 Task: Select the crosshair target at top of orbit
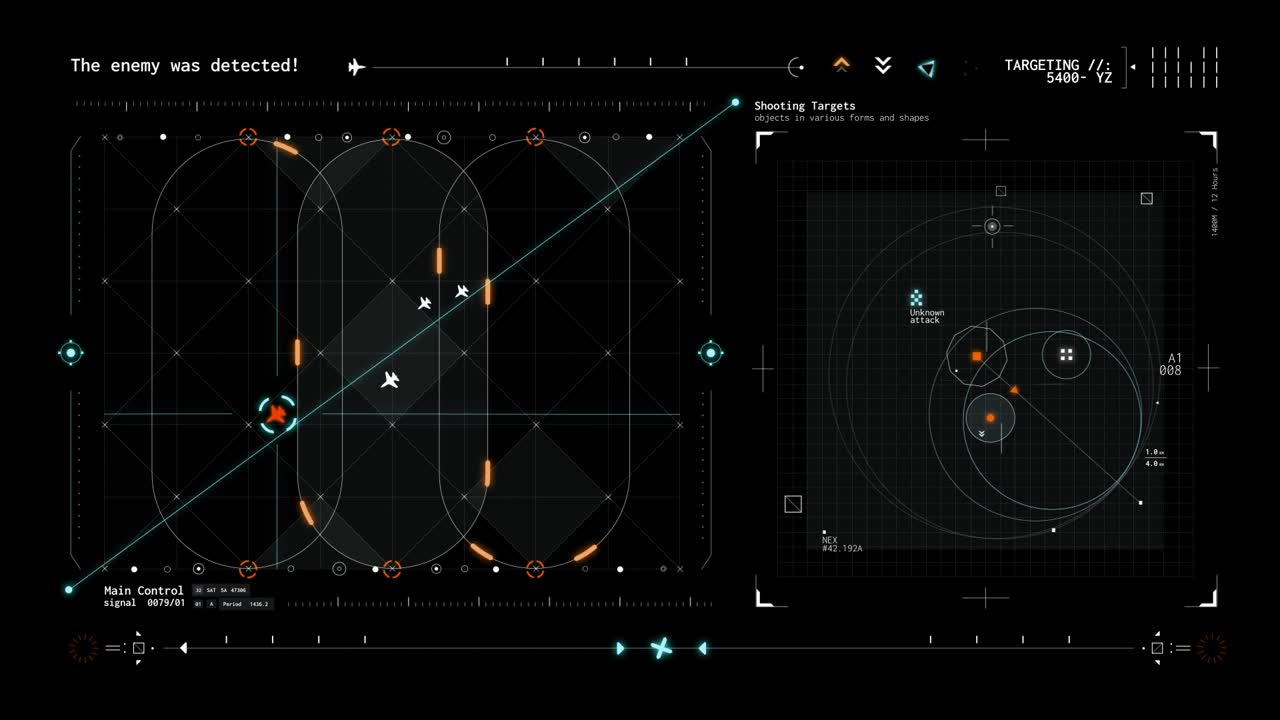tap(992, 227)
